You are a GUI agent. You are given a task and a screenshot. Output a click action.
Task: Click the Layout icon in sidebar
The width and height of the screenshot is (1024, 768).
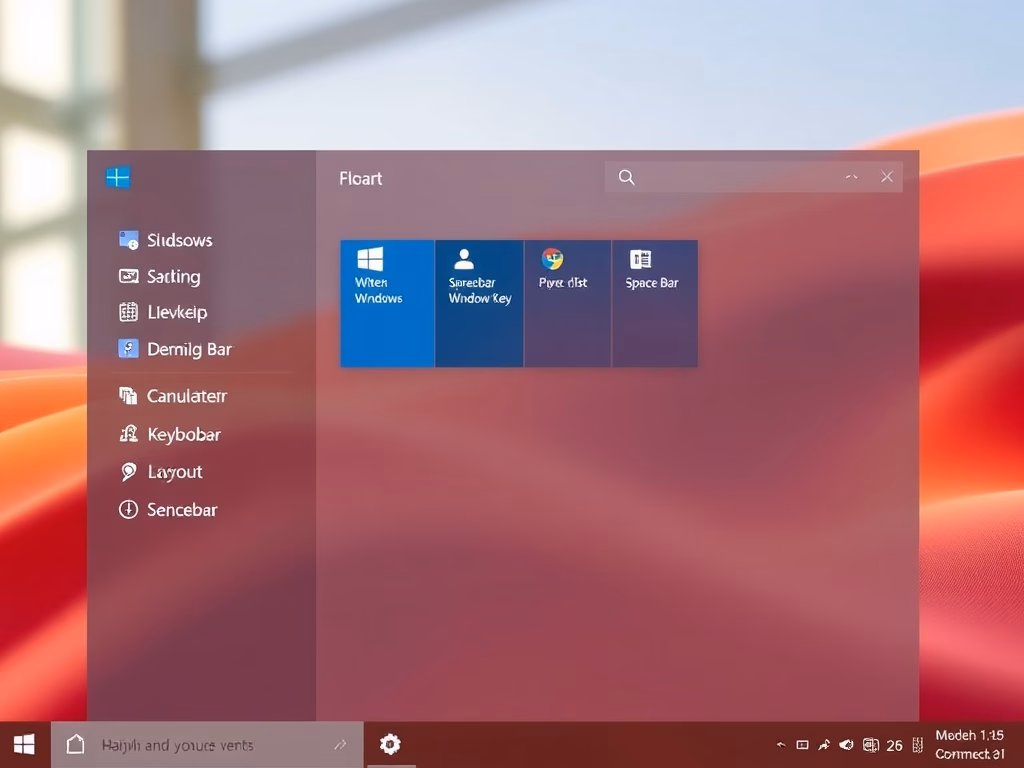coord(129,472)
